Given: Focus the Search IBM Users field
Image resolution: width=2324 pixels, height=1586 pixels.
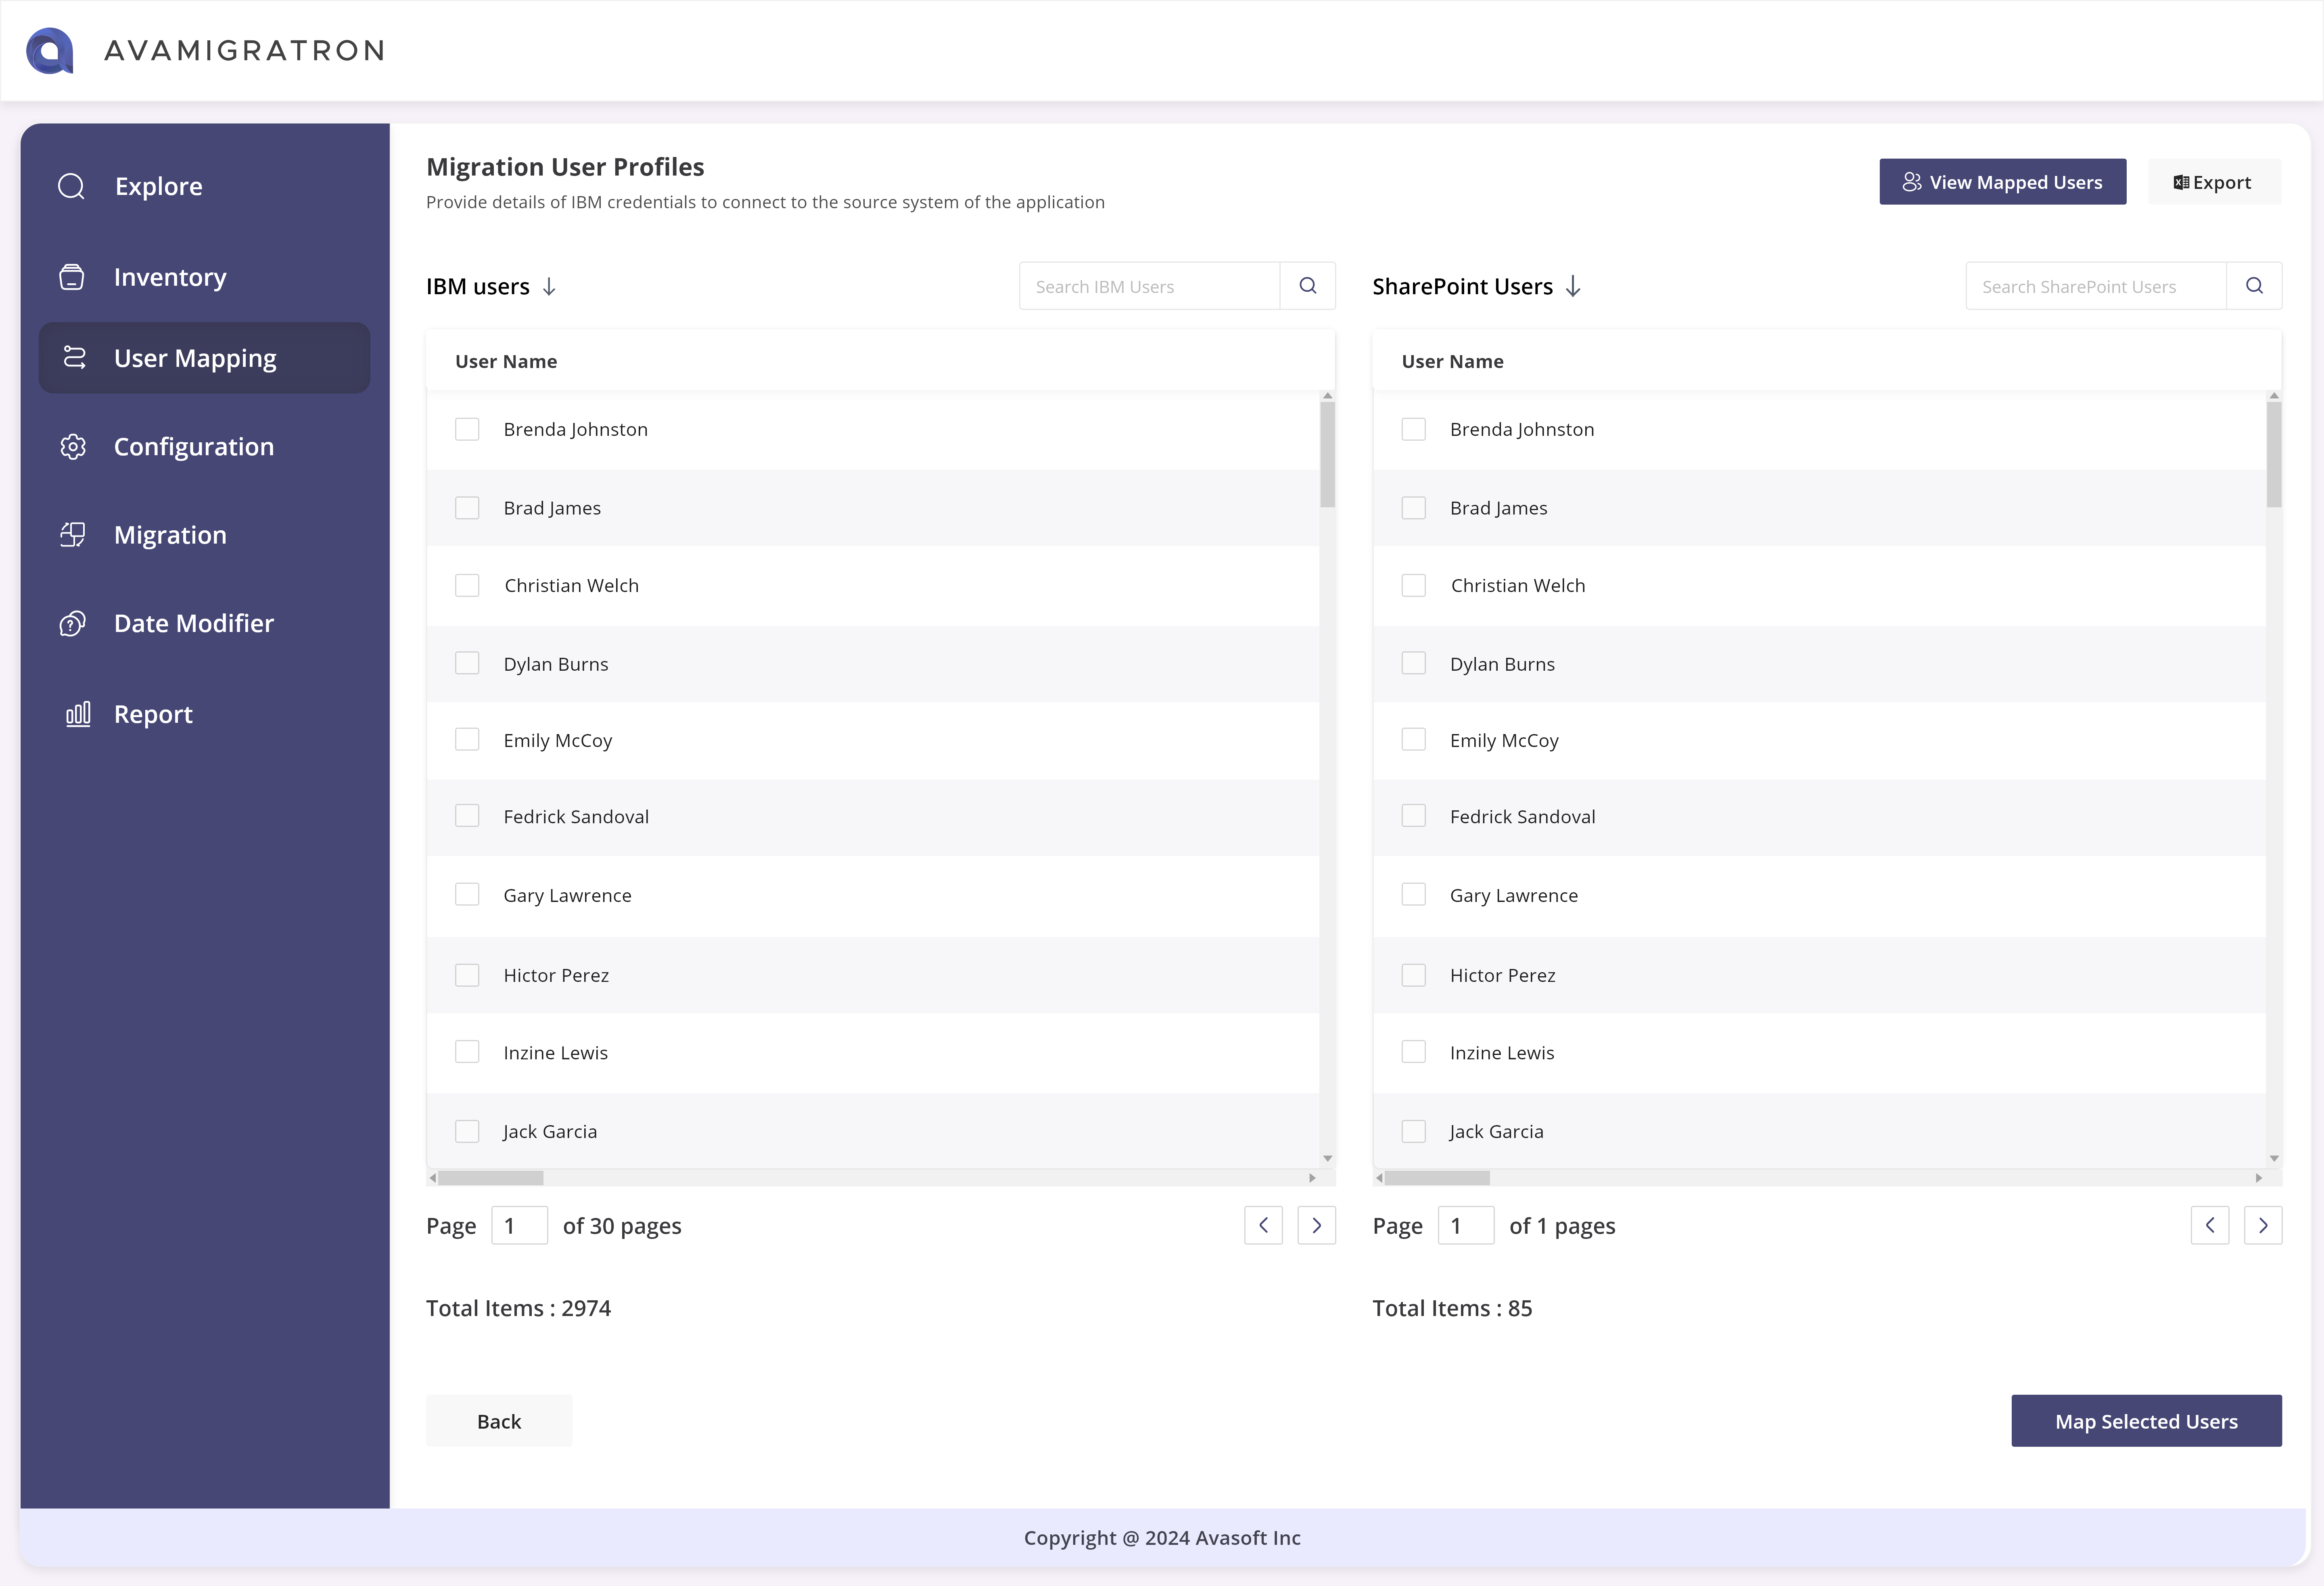Looking at the screenshot, I should 1150,286.
